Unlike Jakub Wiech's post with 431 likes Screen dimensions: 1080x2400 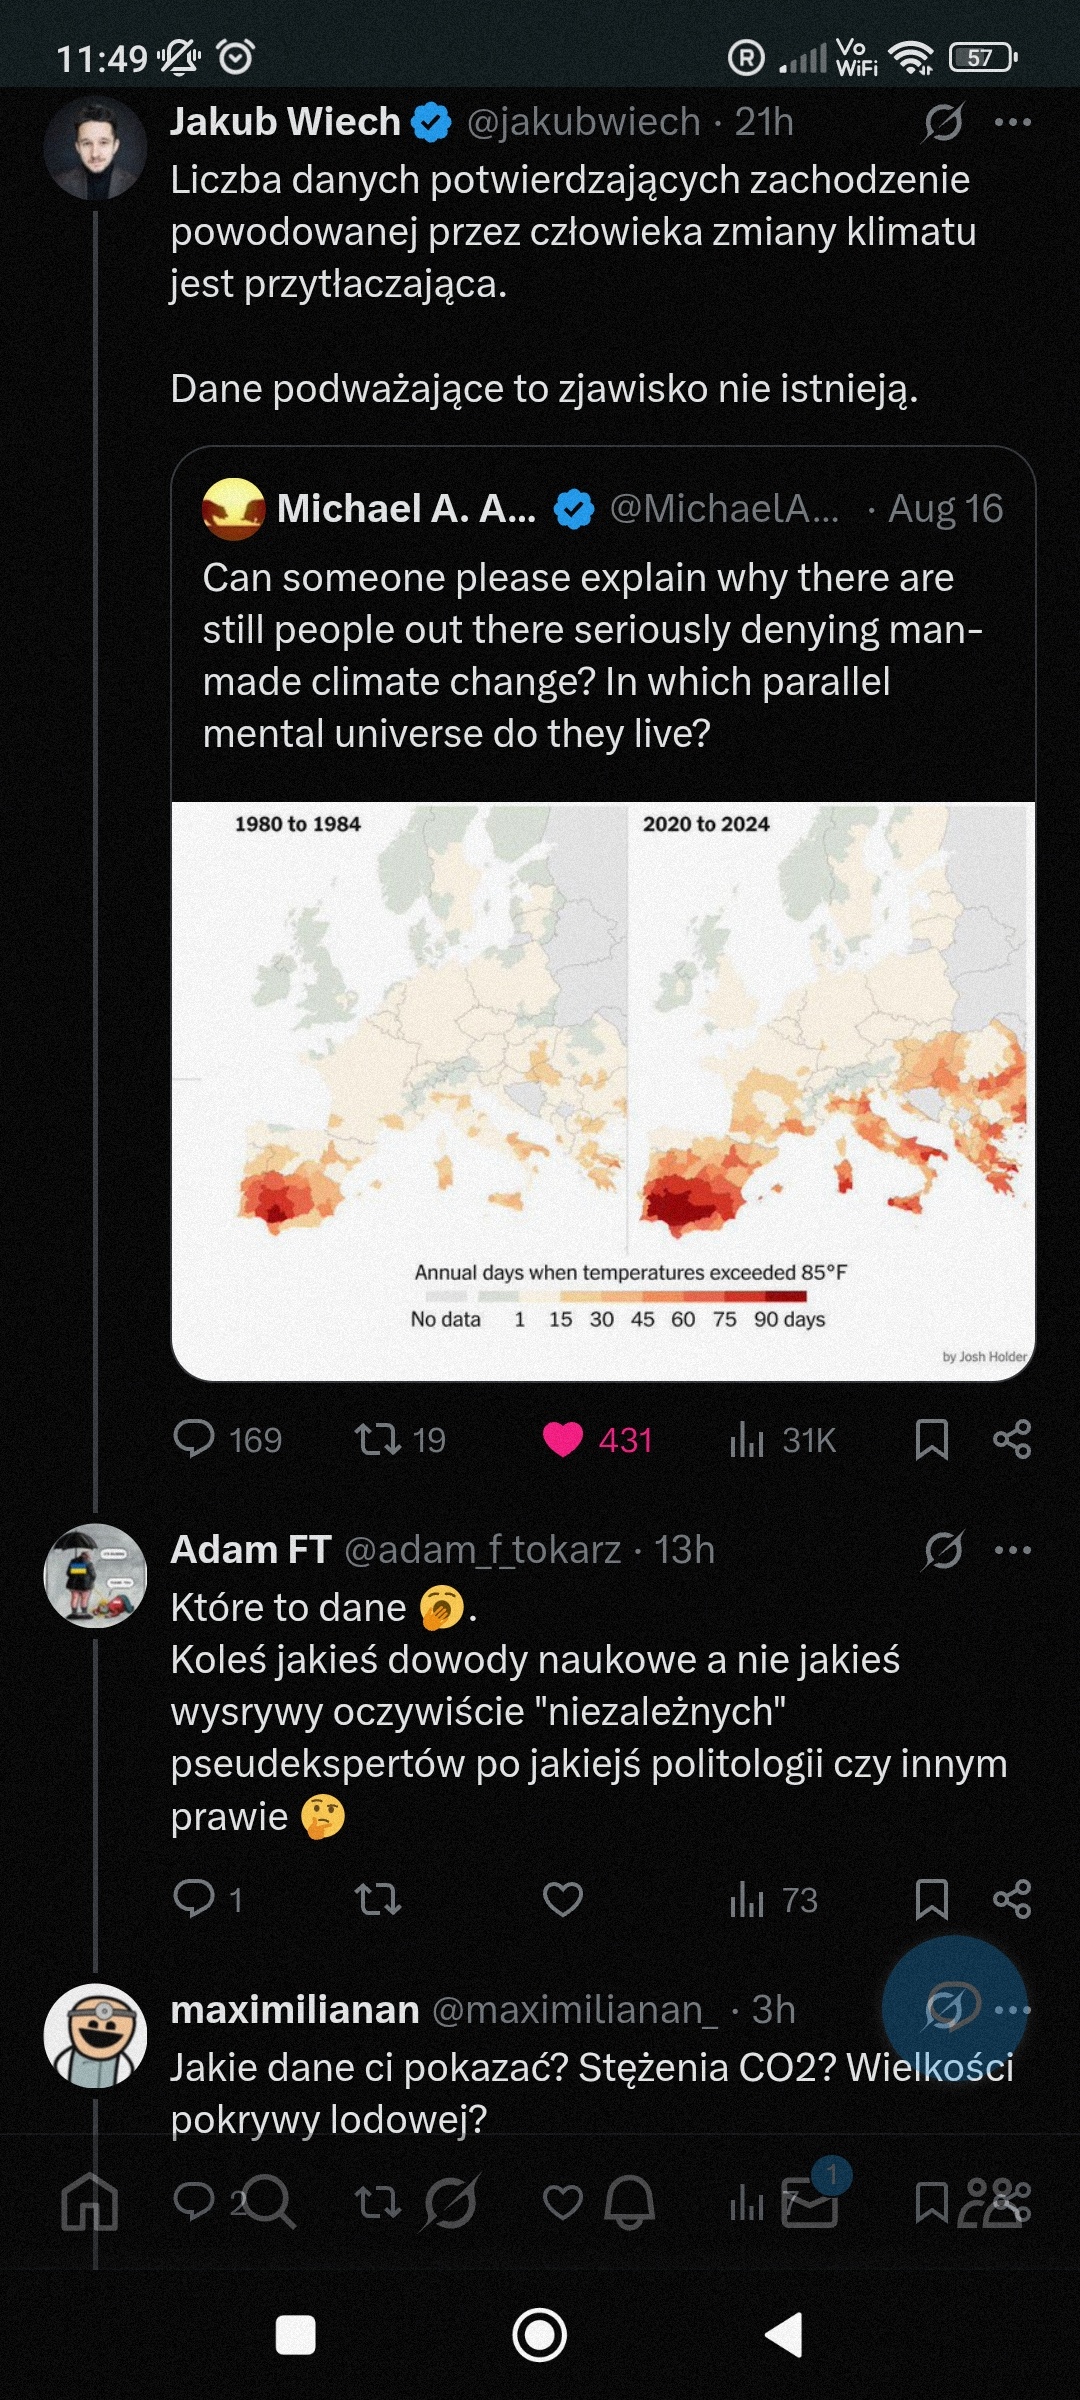click(563, 1439)
